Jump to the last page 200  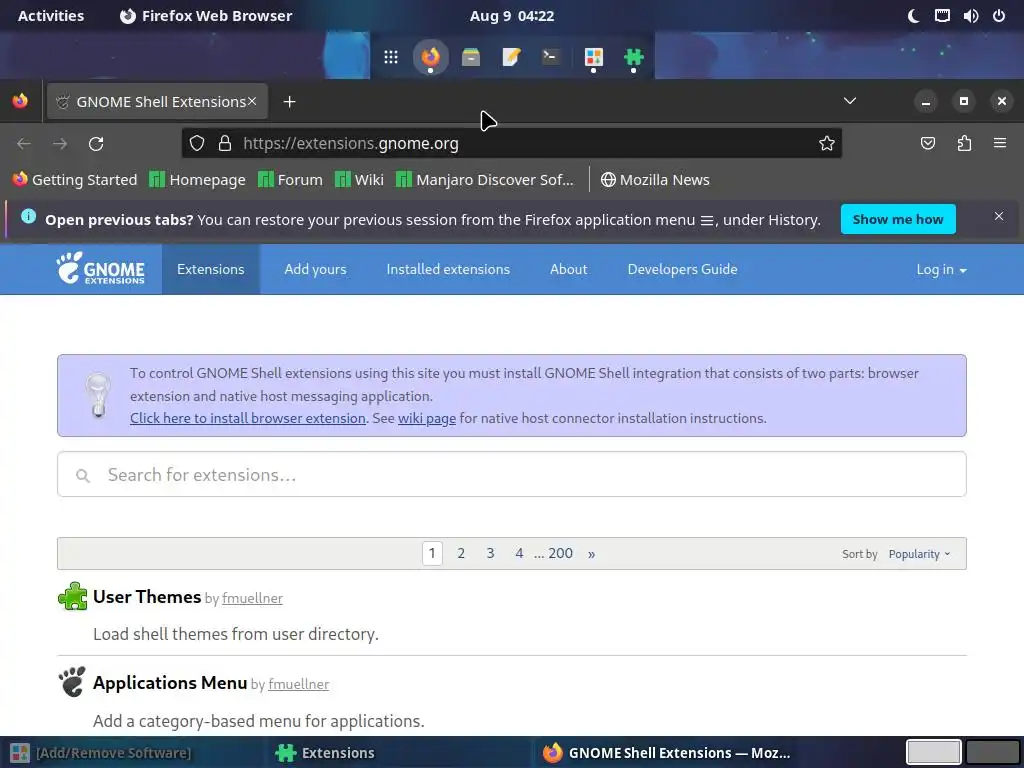(560, 553)
